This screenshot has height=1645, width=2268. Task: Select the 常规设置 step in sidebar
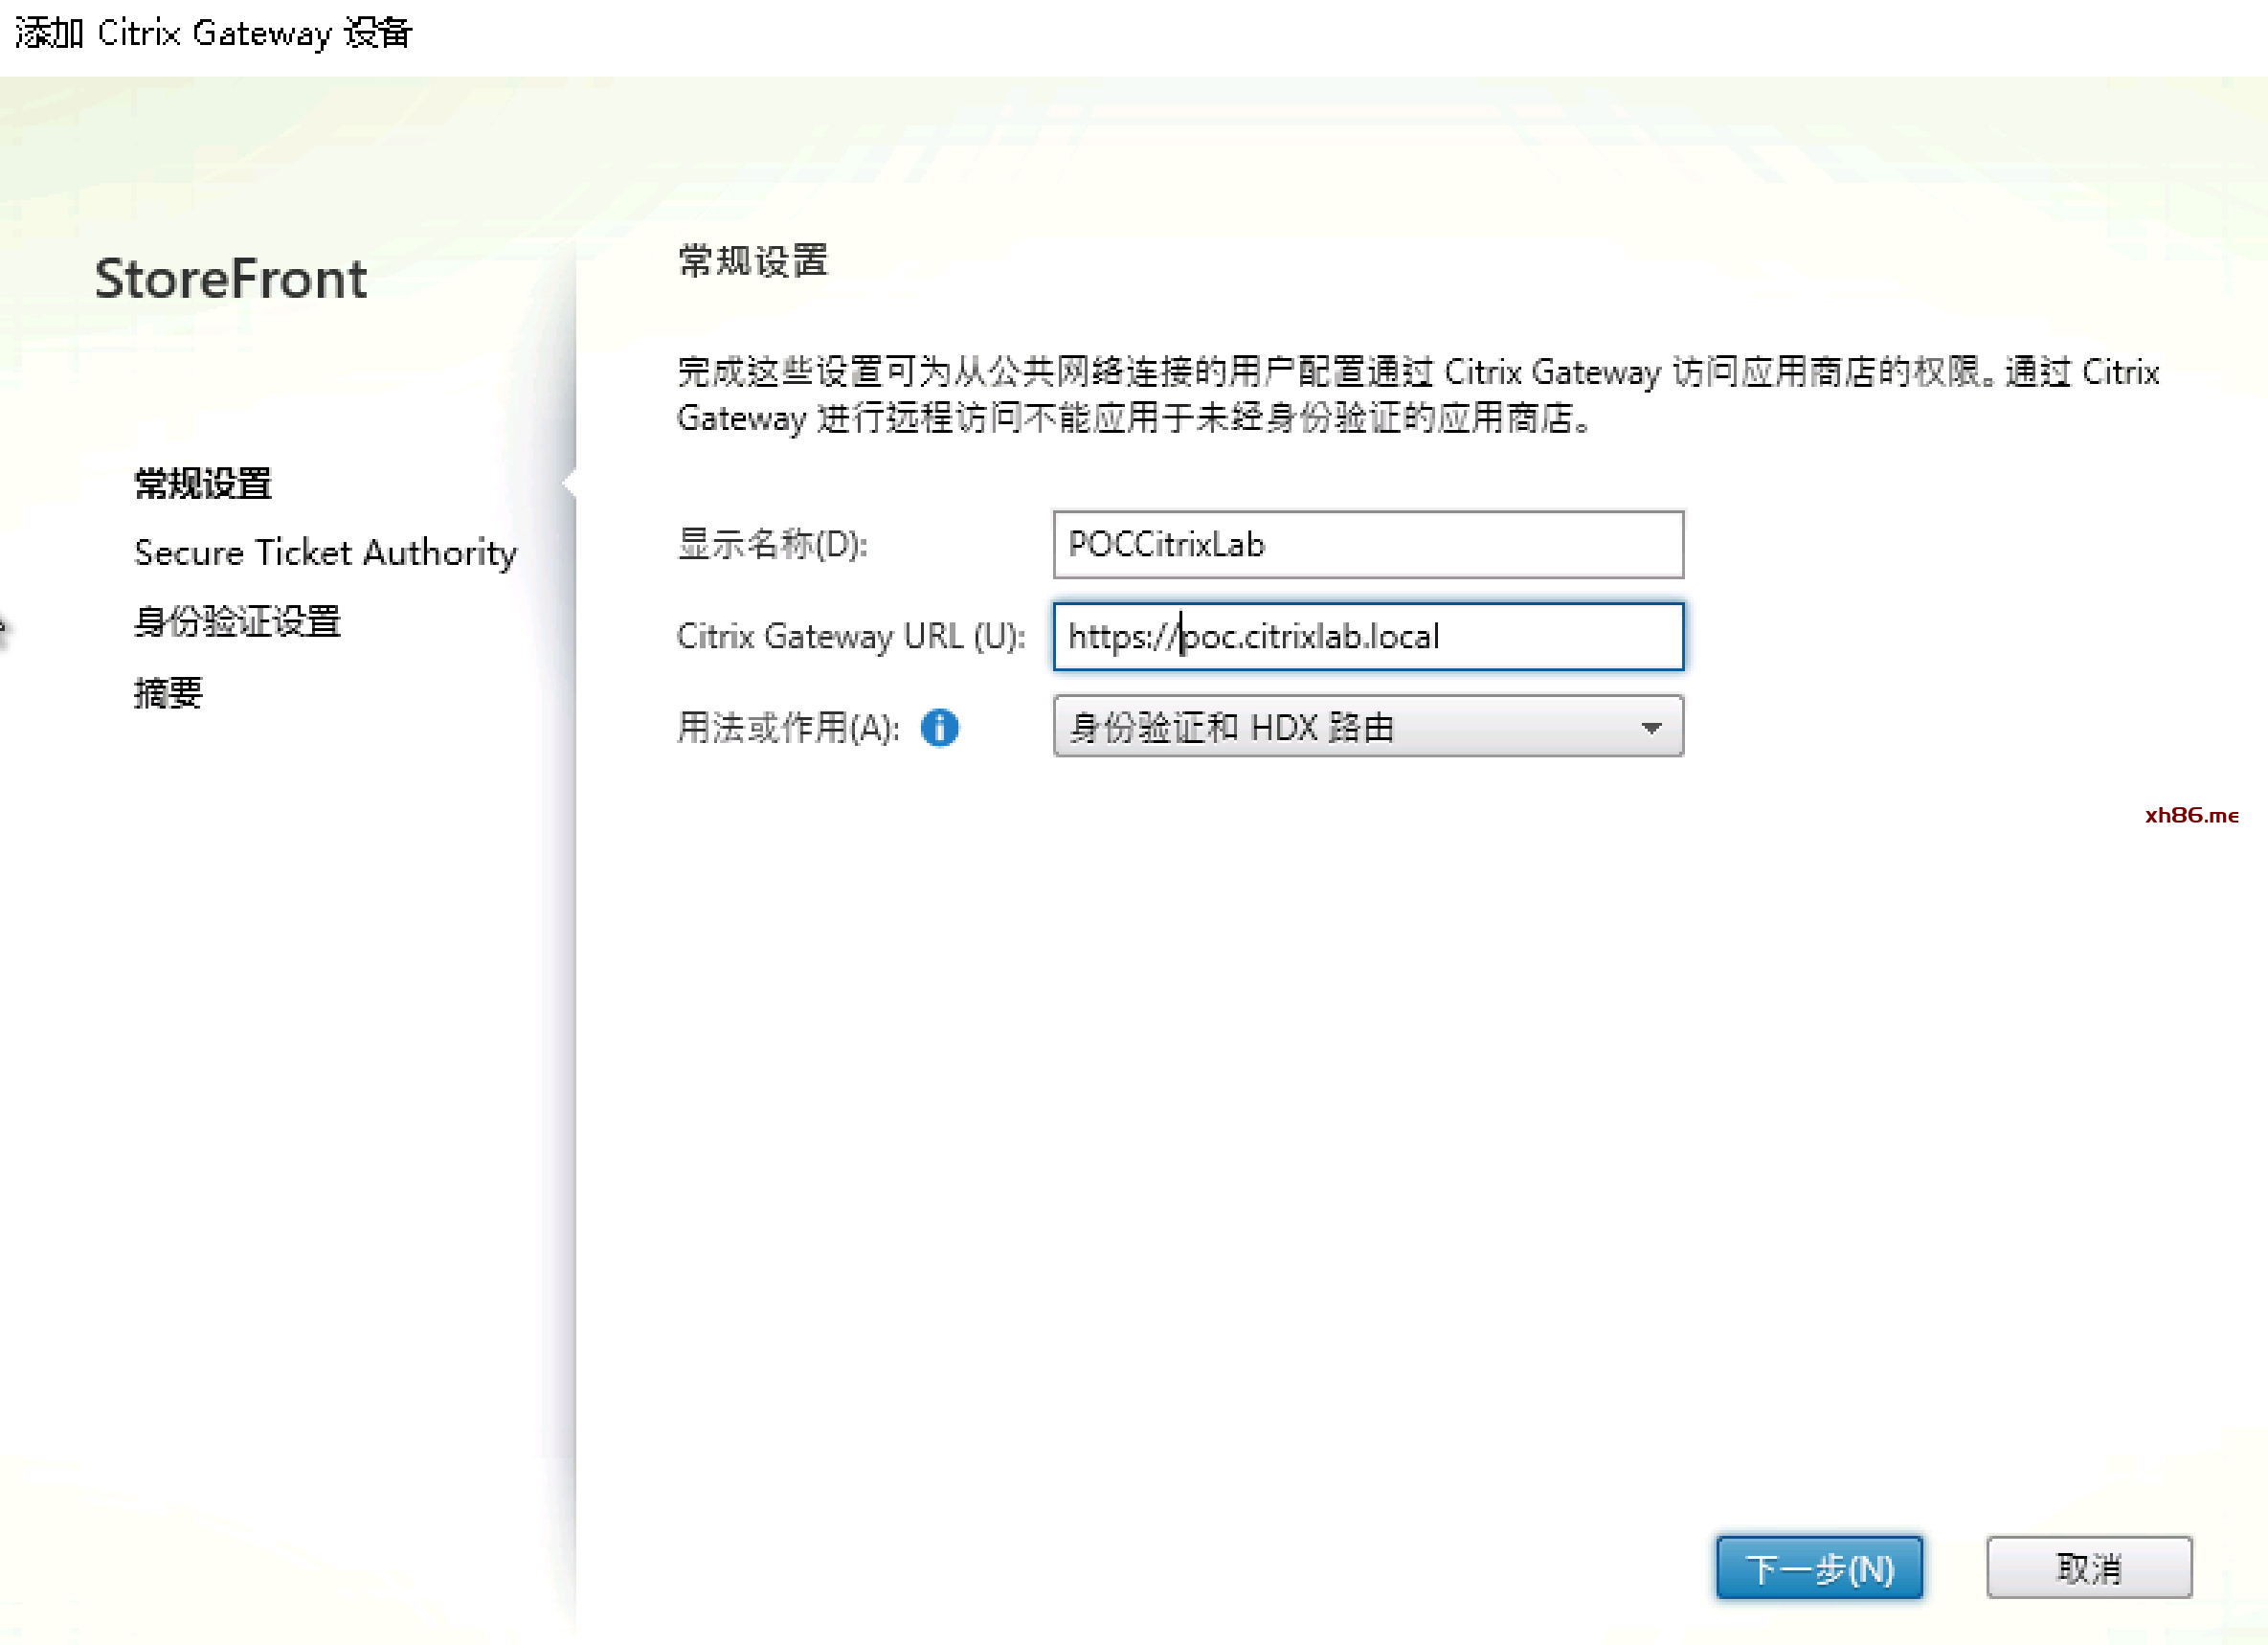(203, 483)
